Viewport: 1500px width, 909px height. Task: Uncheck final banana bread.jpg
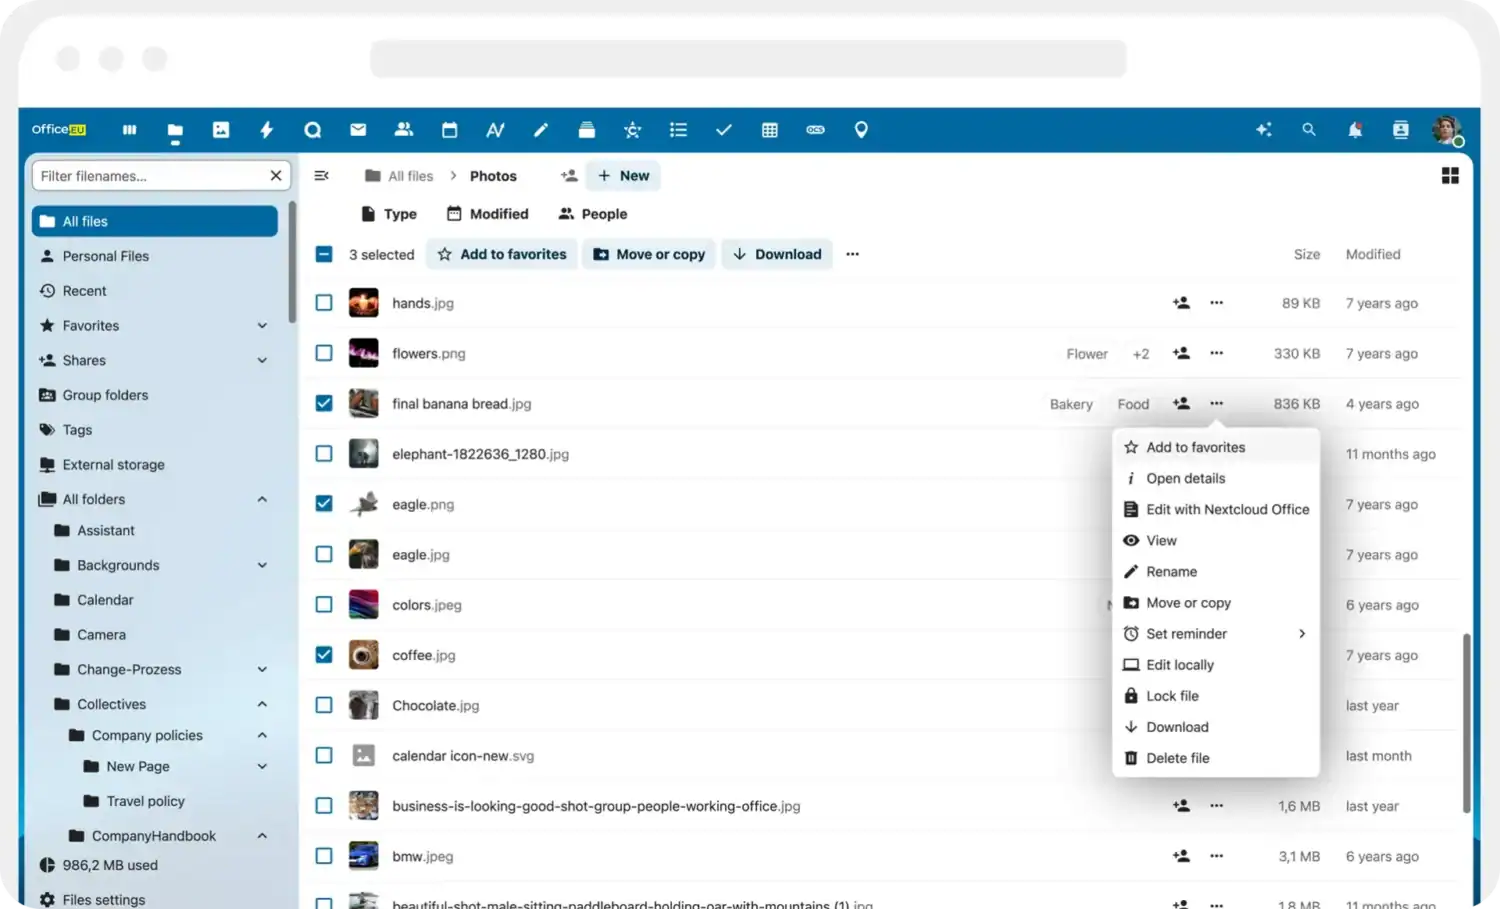click(x=324, y=403)
